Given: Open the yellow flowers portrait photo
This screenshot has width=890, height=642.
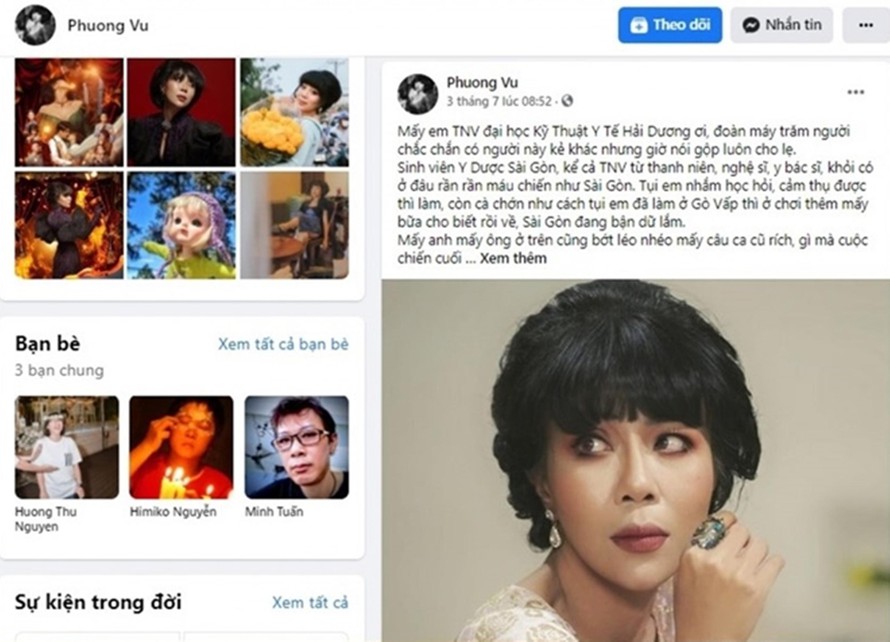Looking at the screenshot, I should [x=295, y=112].
